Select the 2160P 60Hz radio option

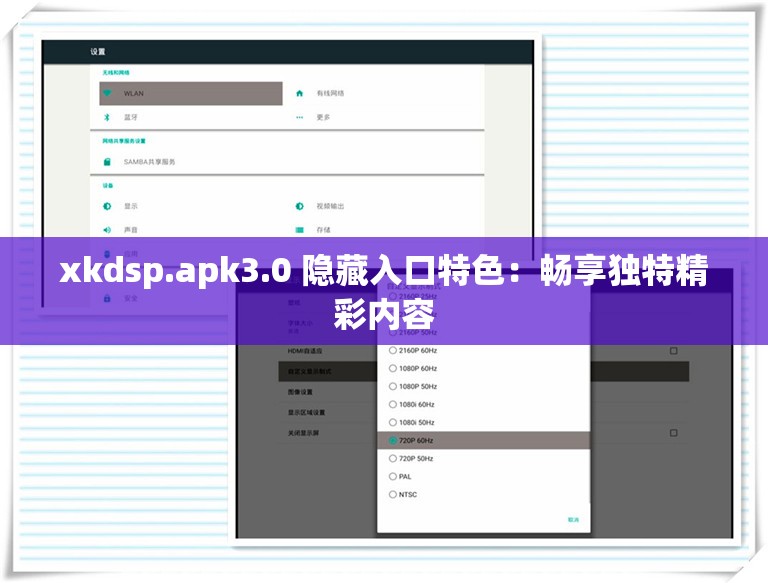(392, 350)
